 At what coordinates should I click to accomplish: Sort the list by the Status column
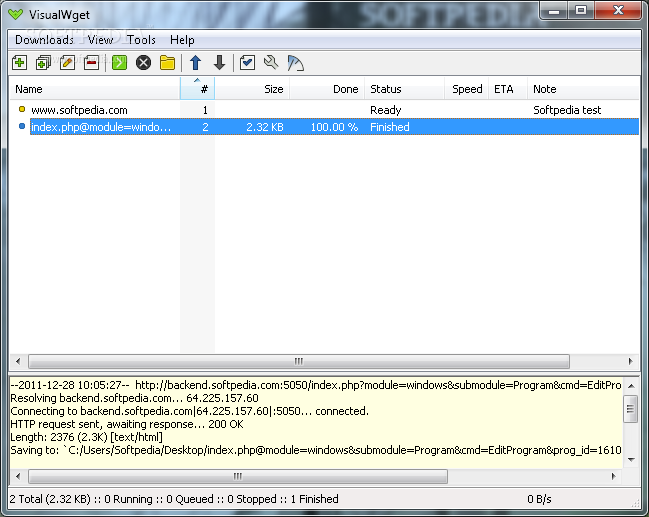(404, 89)
